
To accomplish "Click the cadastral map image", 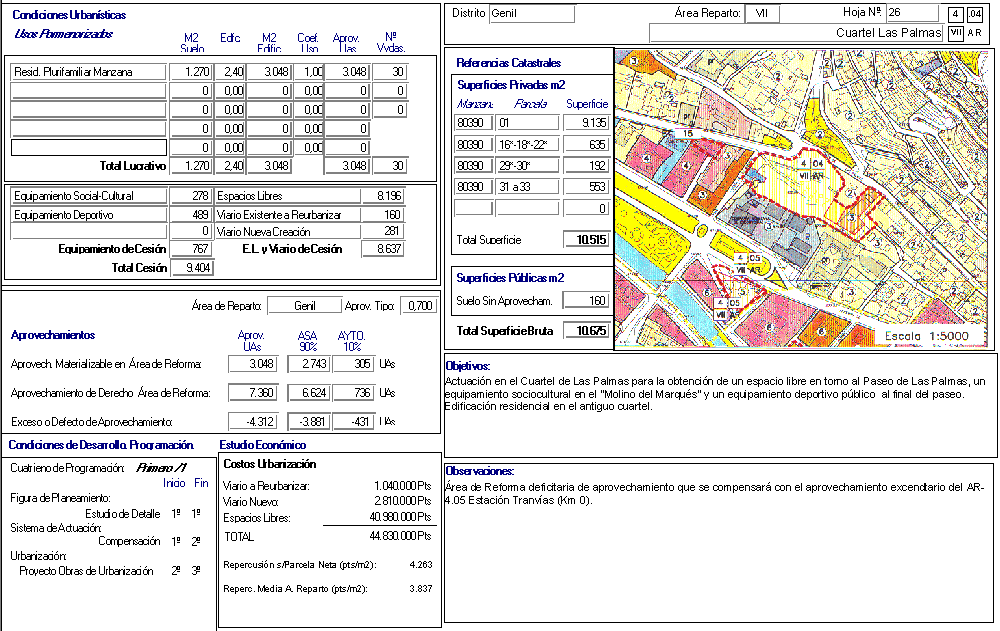I will 803,198.
